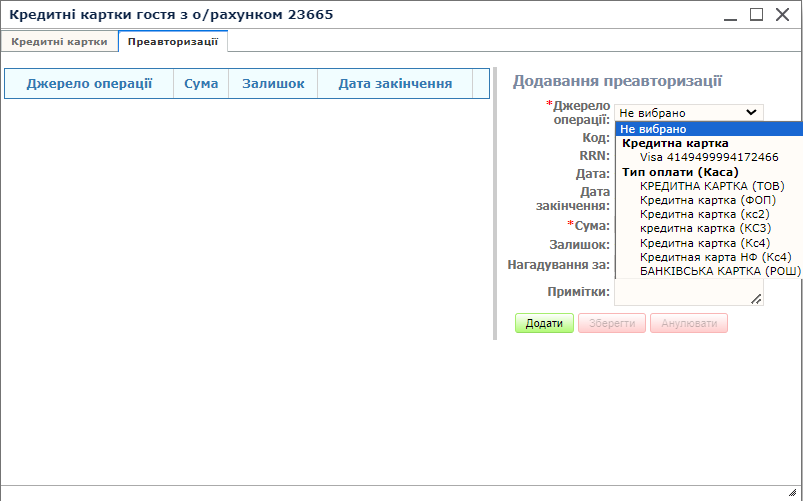Pick КРЕДИТНА КАРТКА (ТОВ) option
Viewport: 803px width, 501px height.
pos(712,186)
